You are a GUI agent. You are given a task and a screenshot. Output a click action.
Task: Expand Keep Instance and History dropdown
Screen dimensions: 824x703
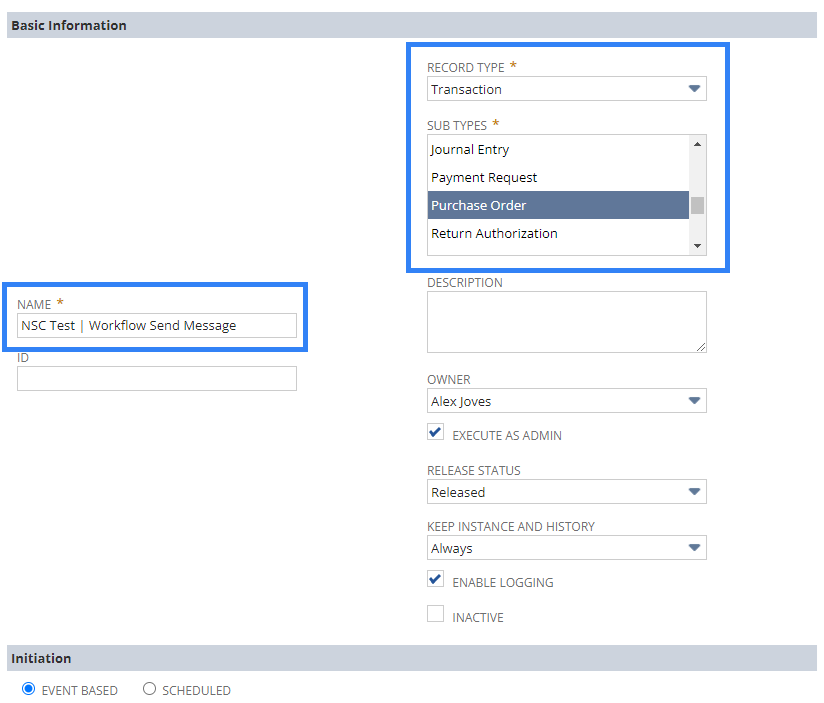coord(566,548)
